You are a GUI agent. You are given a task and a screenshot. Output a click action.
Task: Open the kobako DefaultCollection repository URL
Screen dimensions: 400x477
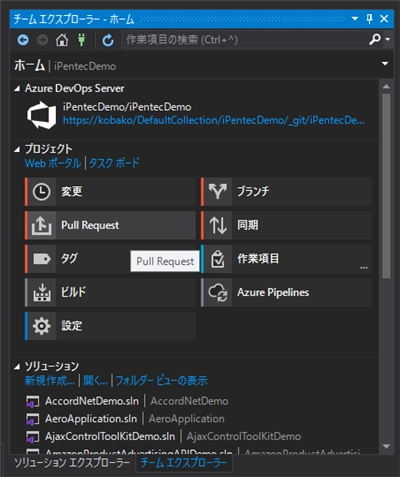pos(213,120)
